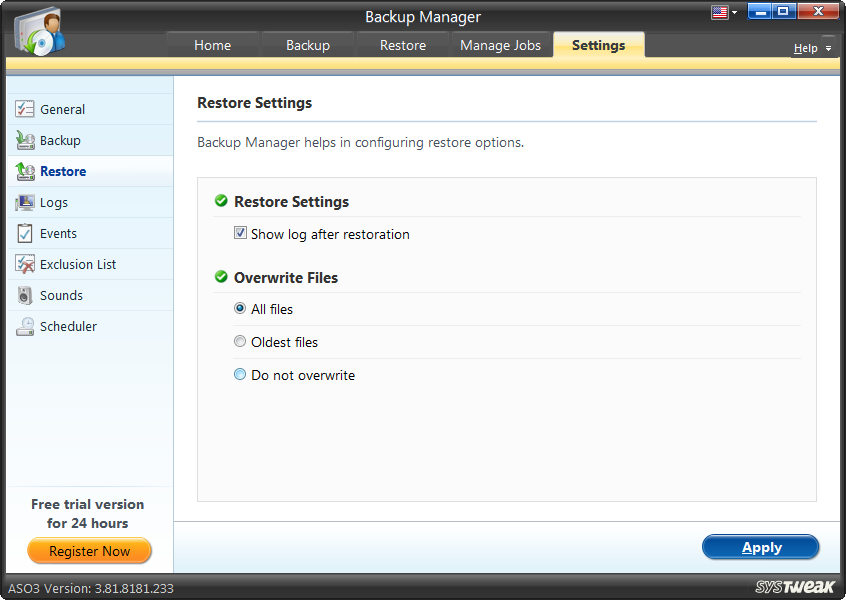Expand the keyboard layout arrow near title bar
The height and width of the screenshot is (600, 846).
[733, 11]
